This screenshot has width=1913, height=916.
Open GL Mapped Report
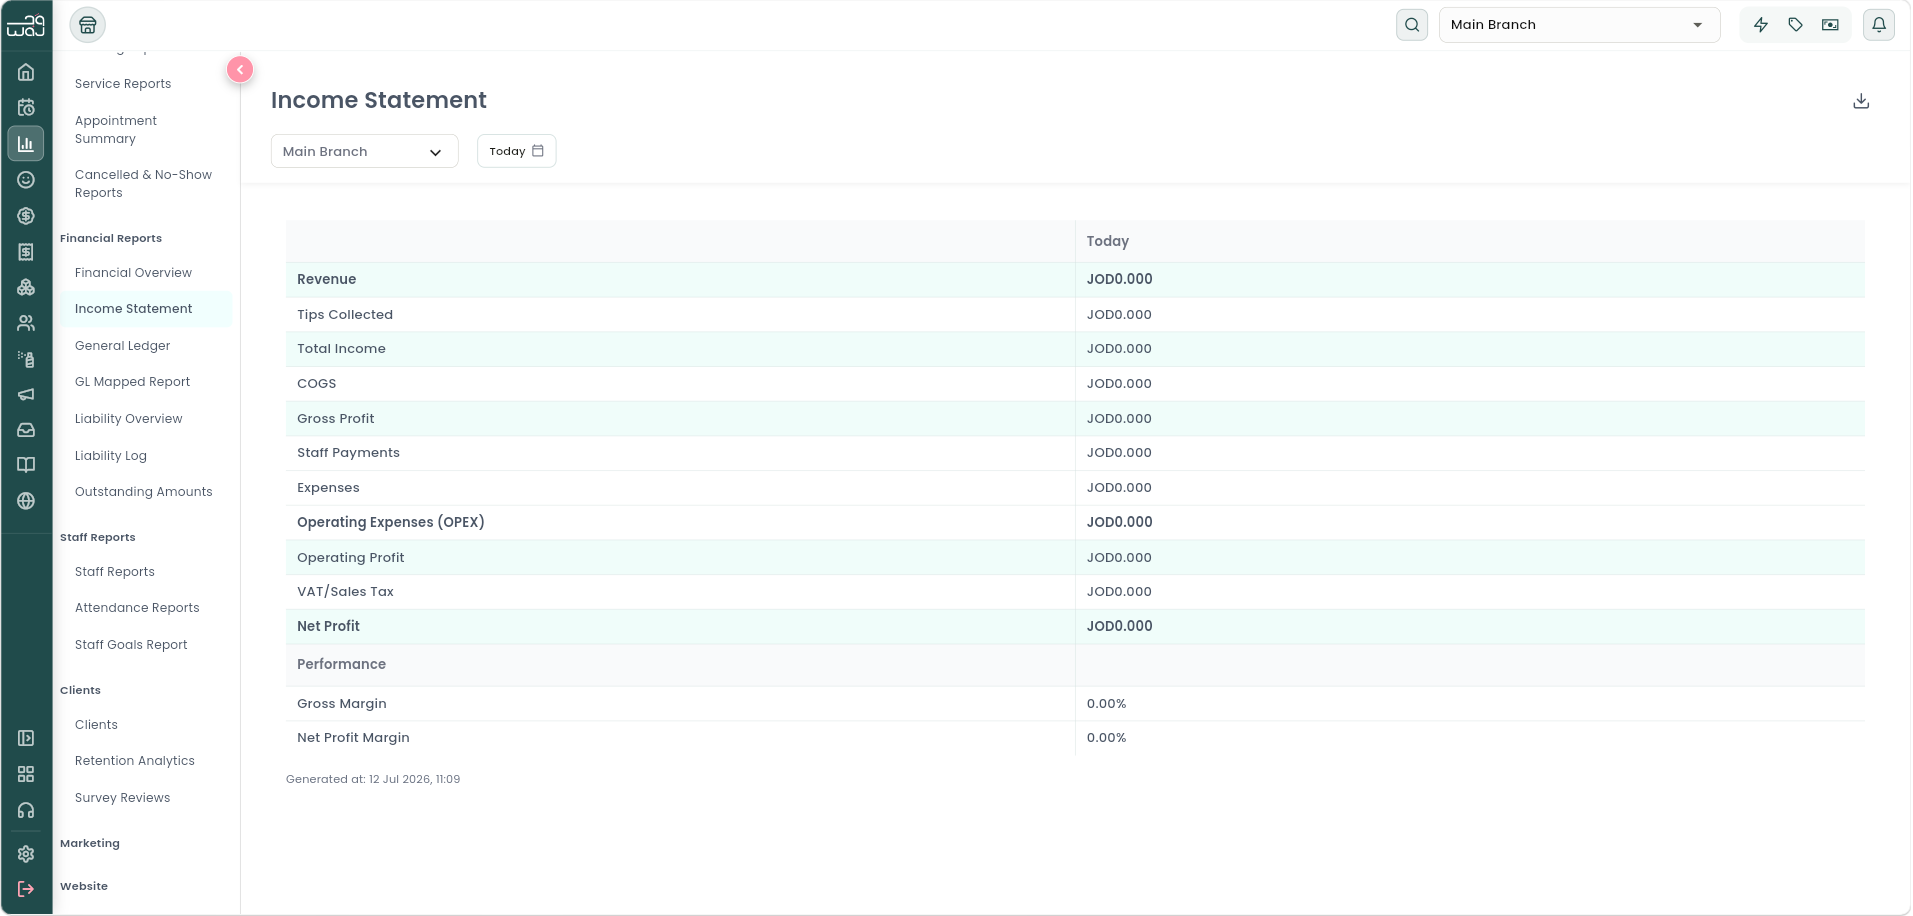point(132,382)
